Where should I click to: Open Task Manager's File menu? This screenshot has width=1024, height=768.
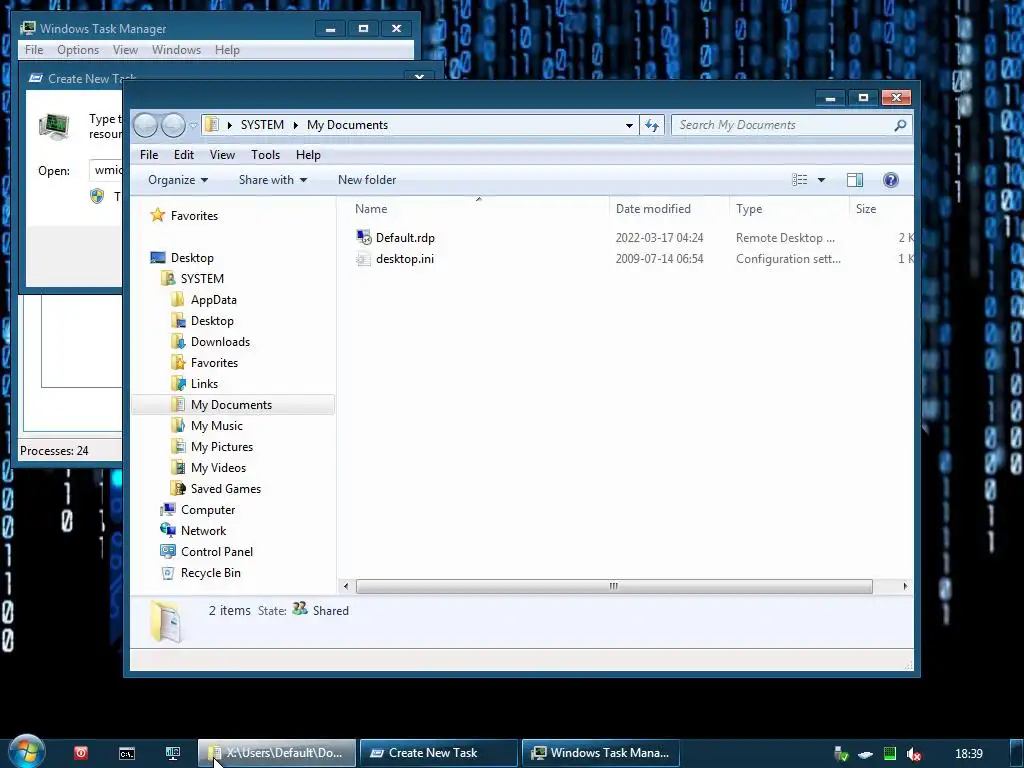click(x=34, y=50)
